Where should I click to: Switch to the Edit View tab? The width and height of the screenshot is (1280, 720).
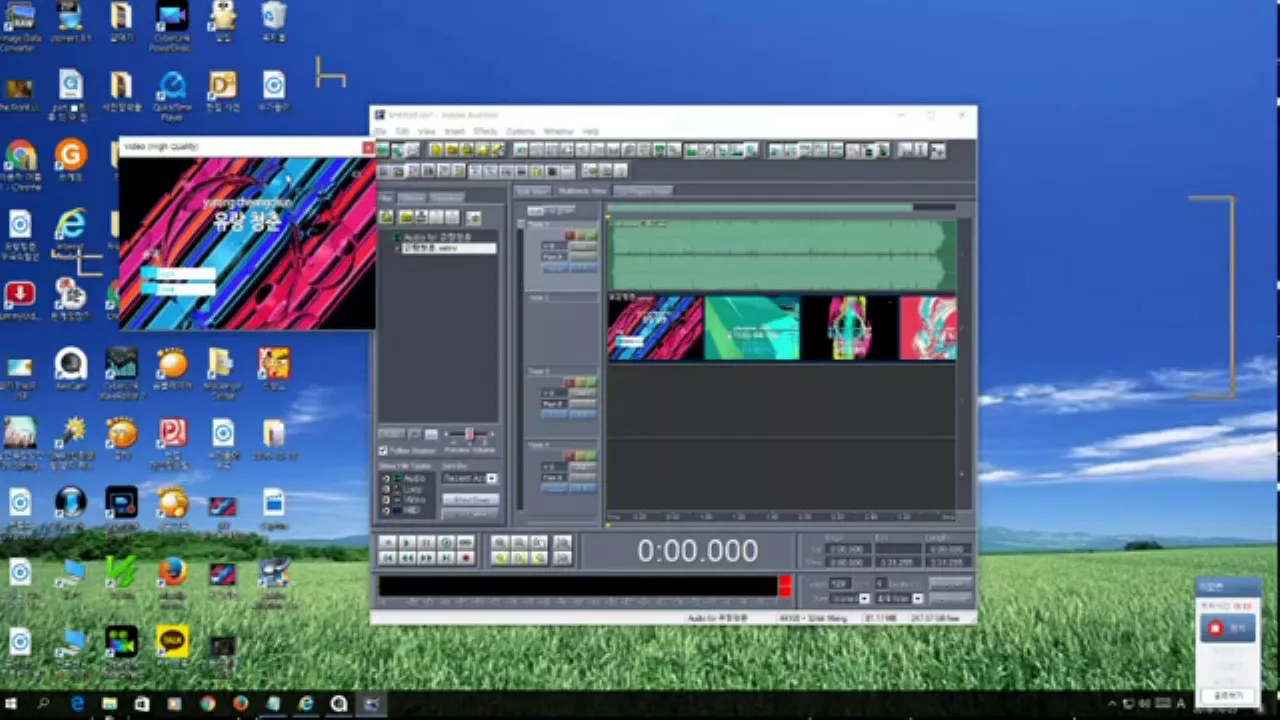click(x=532, y=190)
